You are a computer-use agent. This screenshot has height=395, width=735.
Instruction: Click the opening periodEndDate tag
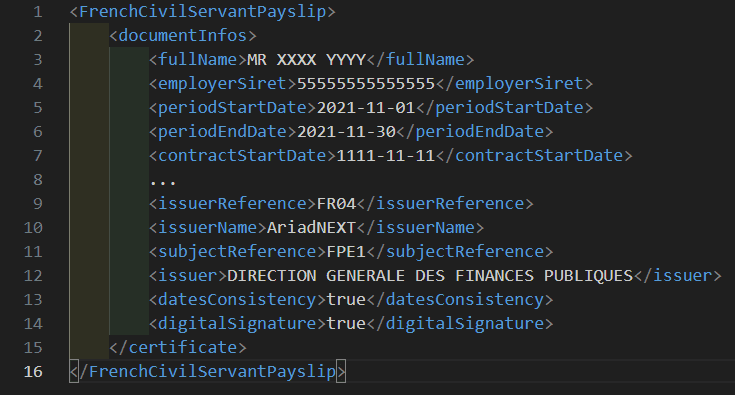click(223, 132)
